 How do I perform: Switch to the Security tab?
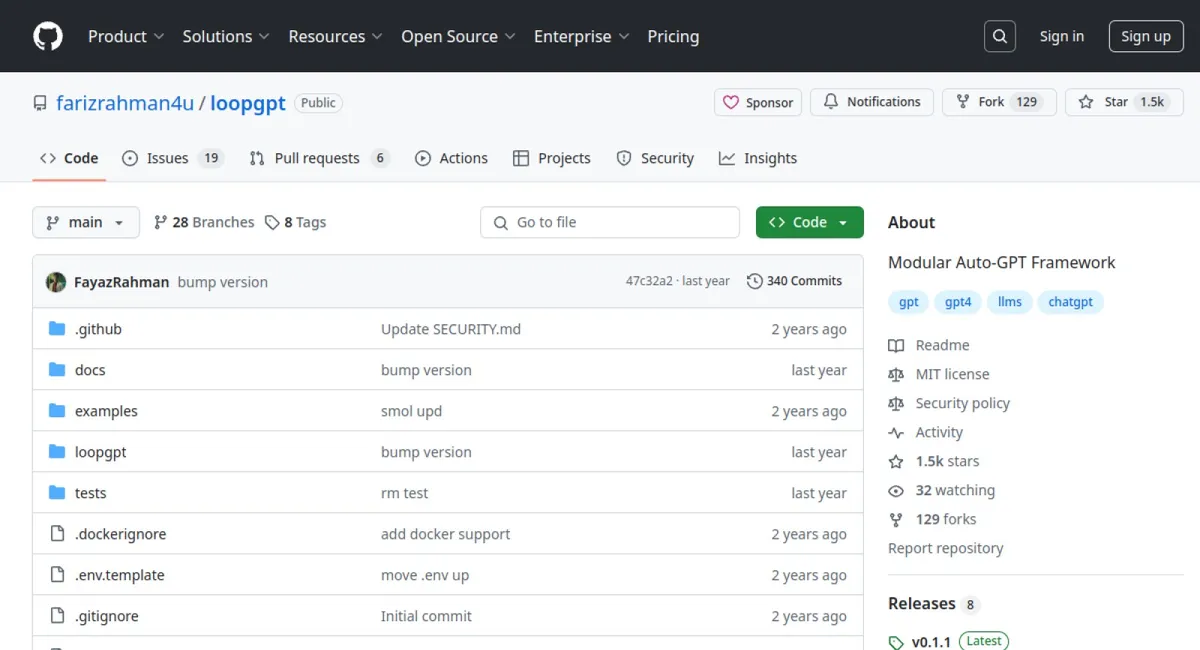pos(655,158)
